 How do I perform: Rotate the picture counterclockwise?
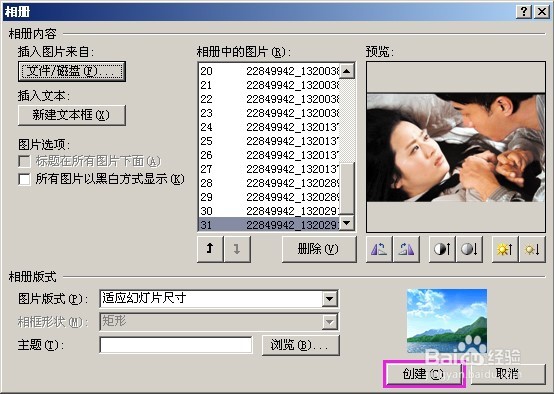tap(379, 249)
